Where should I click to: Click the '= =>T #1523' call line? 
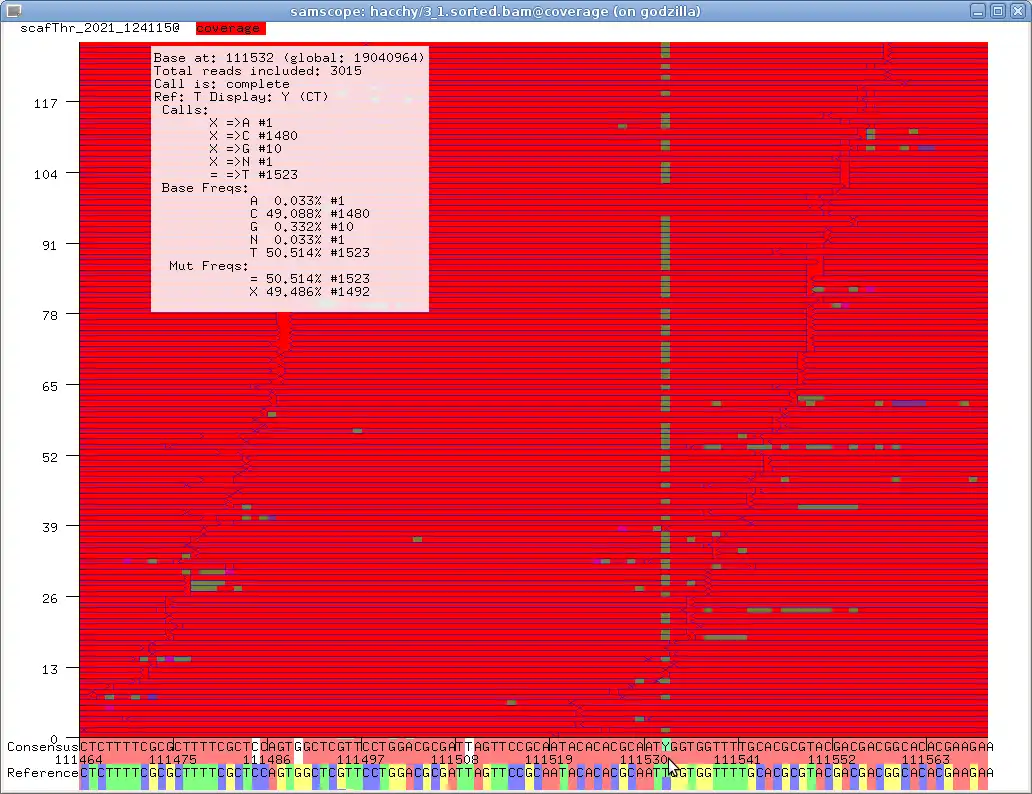point(253,174)
